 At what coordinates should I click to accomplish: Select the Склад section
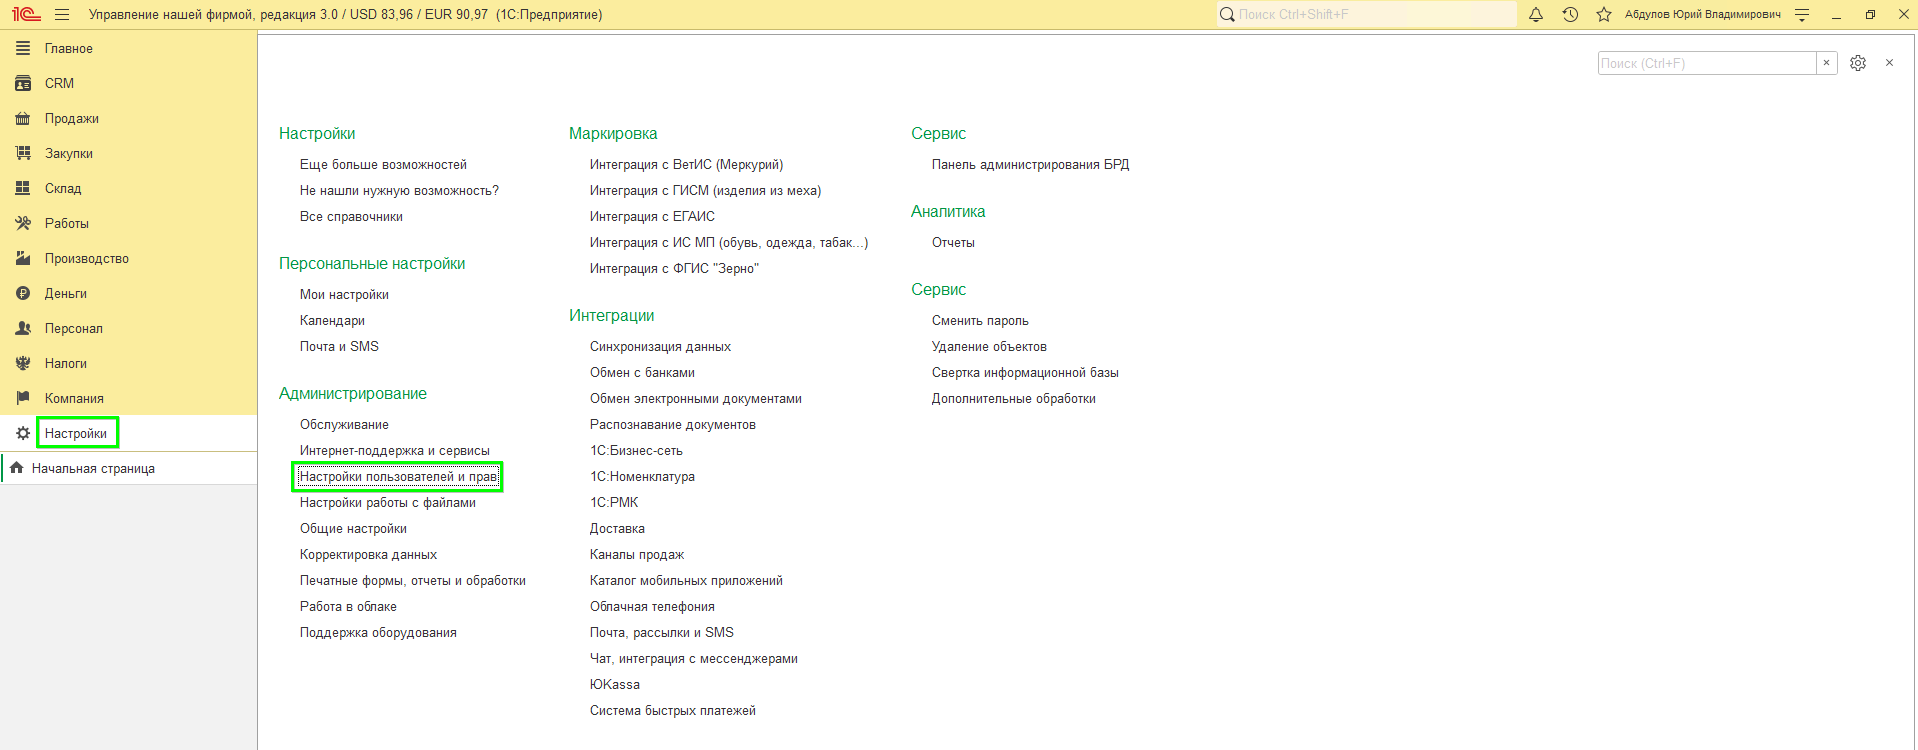point(63,188)
